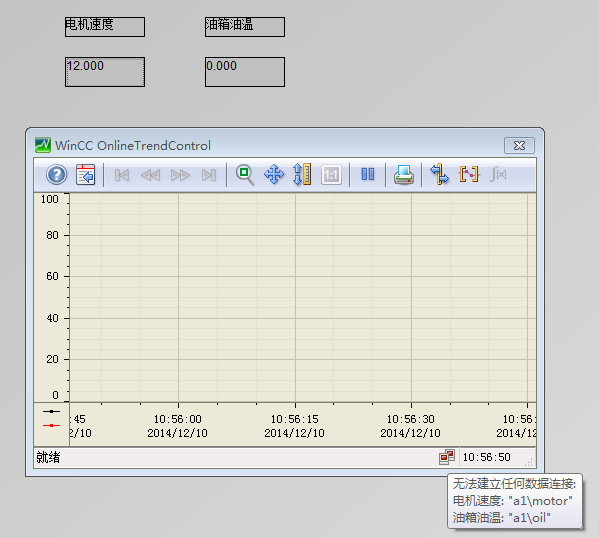This screenshot has width=599, height=538.
Task: Select the statistics area tool
Action: (469, 175)
